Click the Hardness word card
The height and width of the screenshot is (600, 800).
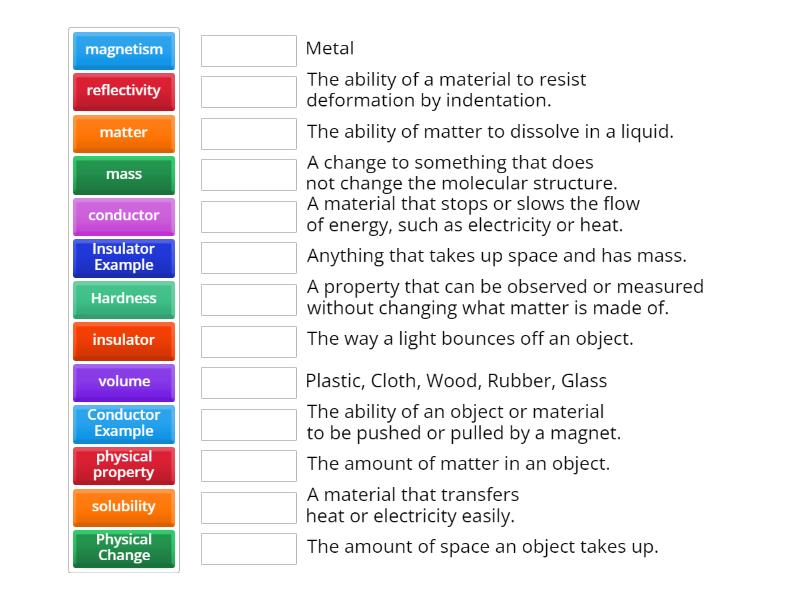click(123, 299)
